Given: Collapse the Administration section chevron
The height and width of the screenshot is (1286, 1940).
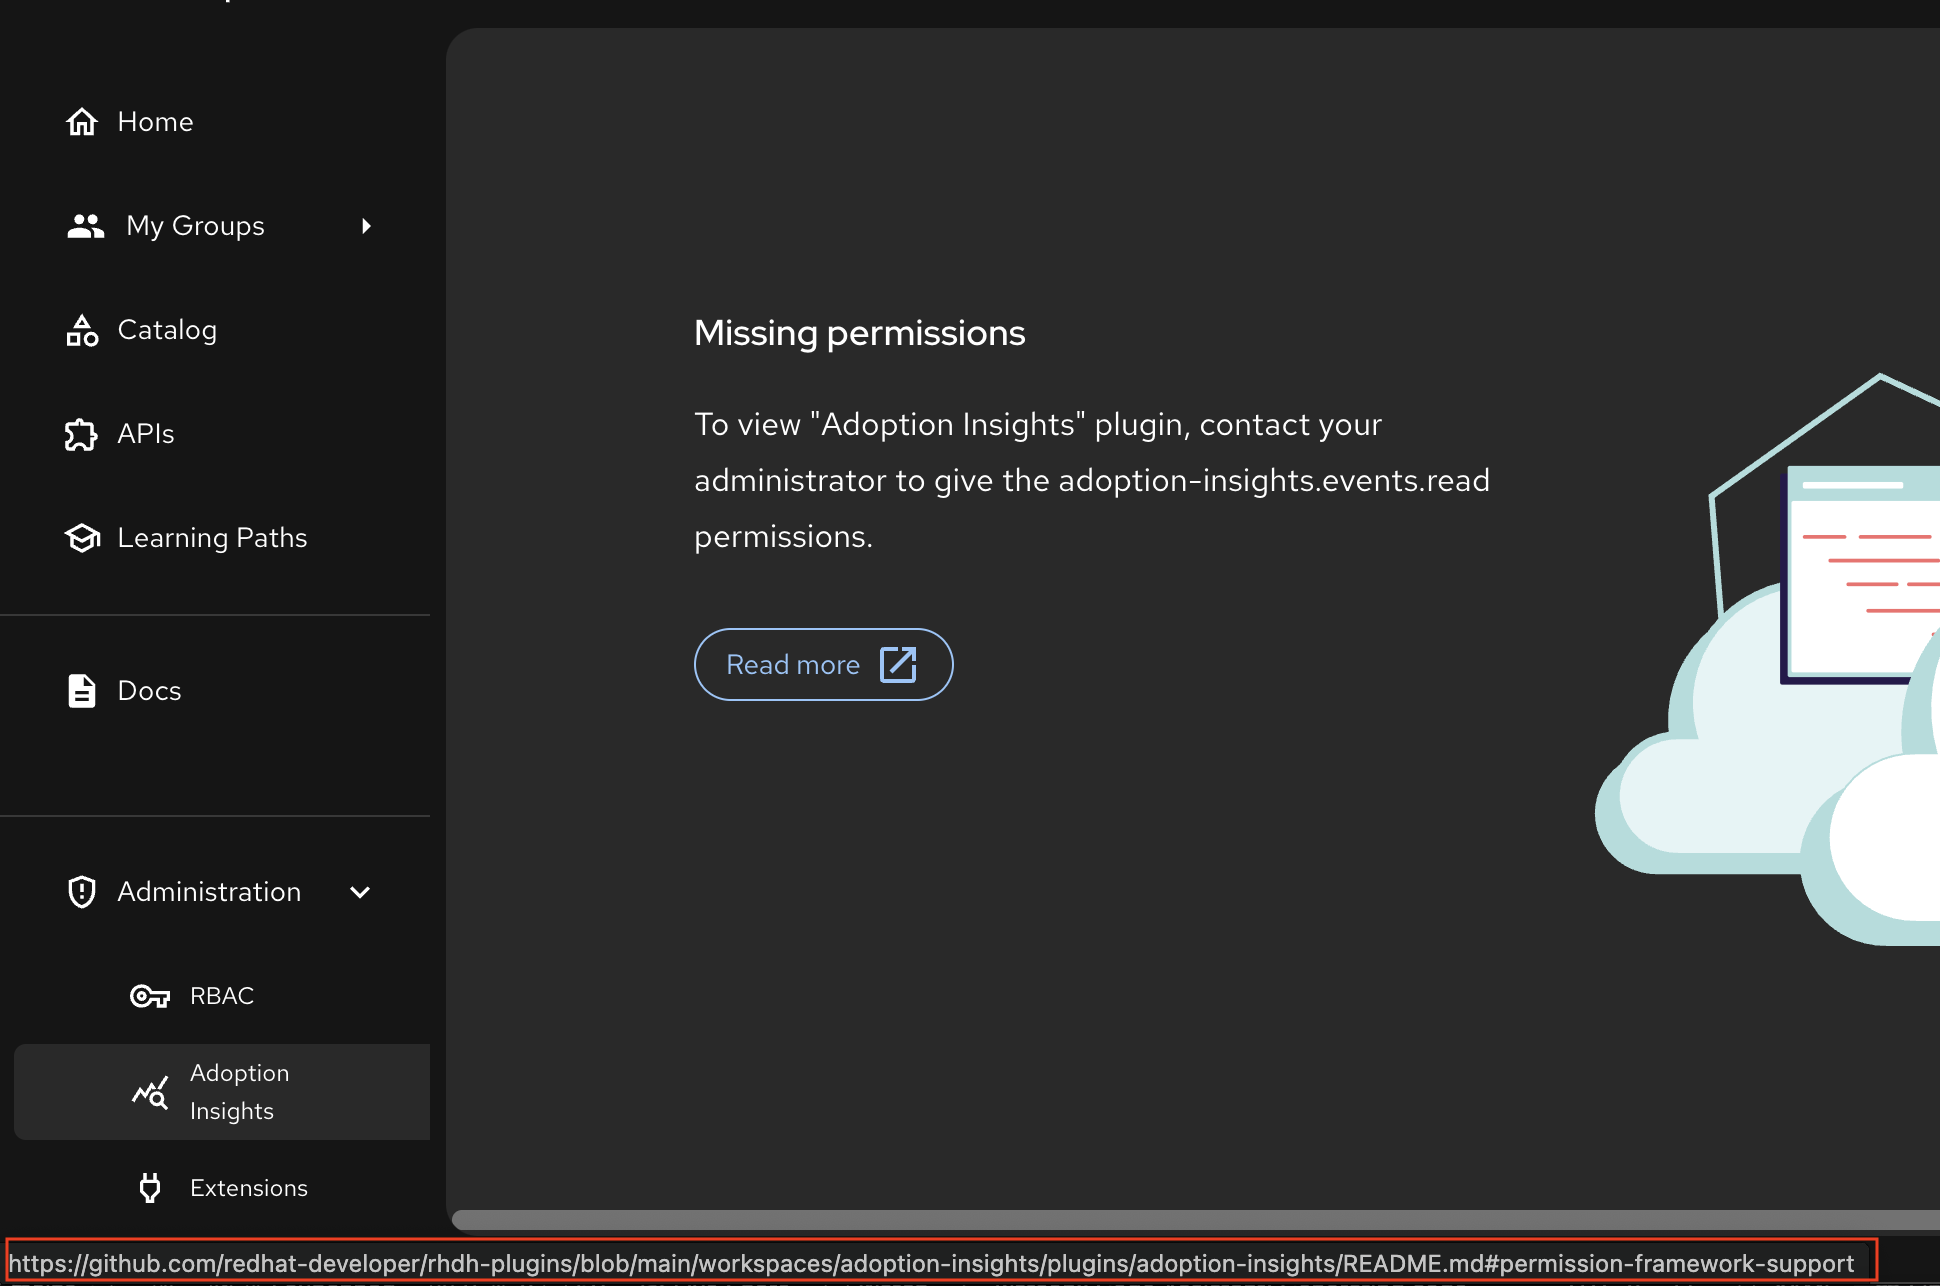Looking at the screenshot, I should pyautogui.click(x=360, y=892).
